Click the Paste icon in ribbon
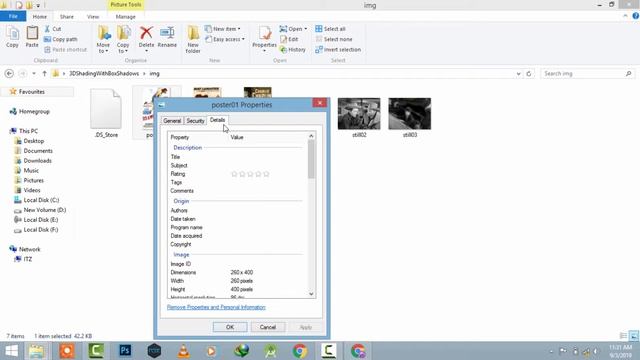Screen dimensions: 640x360 [32, 37]
